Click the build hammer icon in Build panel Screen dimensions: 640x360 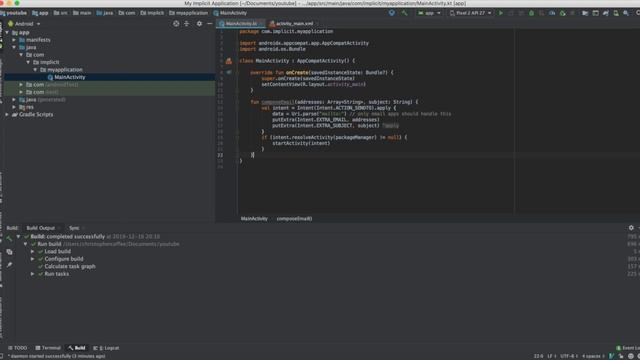click(9, 239)
